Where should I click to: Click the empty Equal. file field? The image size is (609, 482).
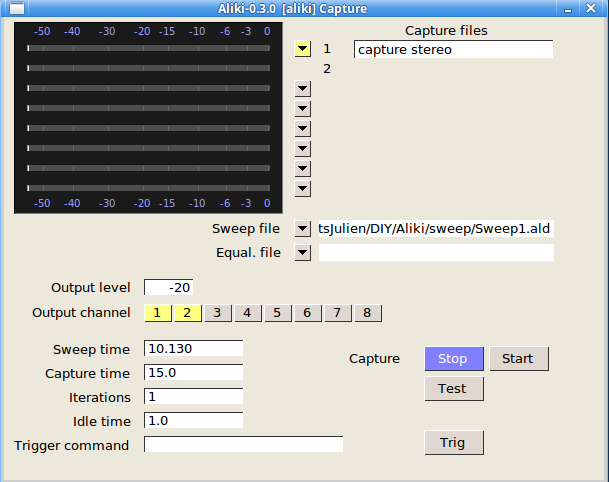point(436,253)
